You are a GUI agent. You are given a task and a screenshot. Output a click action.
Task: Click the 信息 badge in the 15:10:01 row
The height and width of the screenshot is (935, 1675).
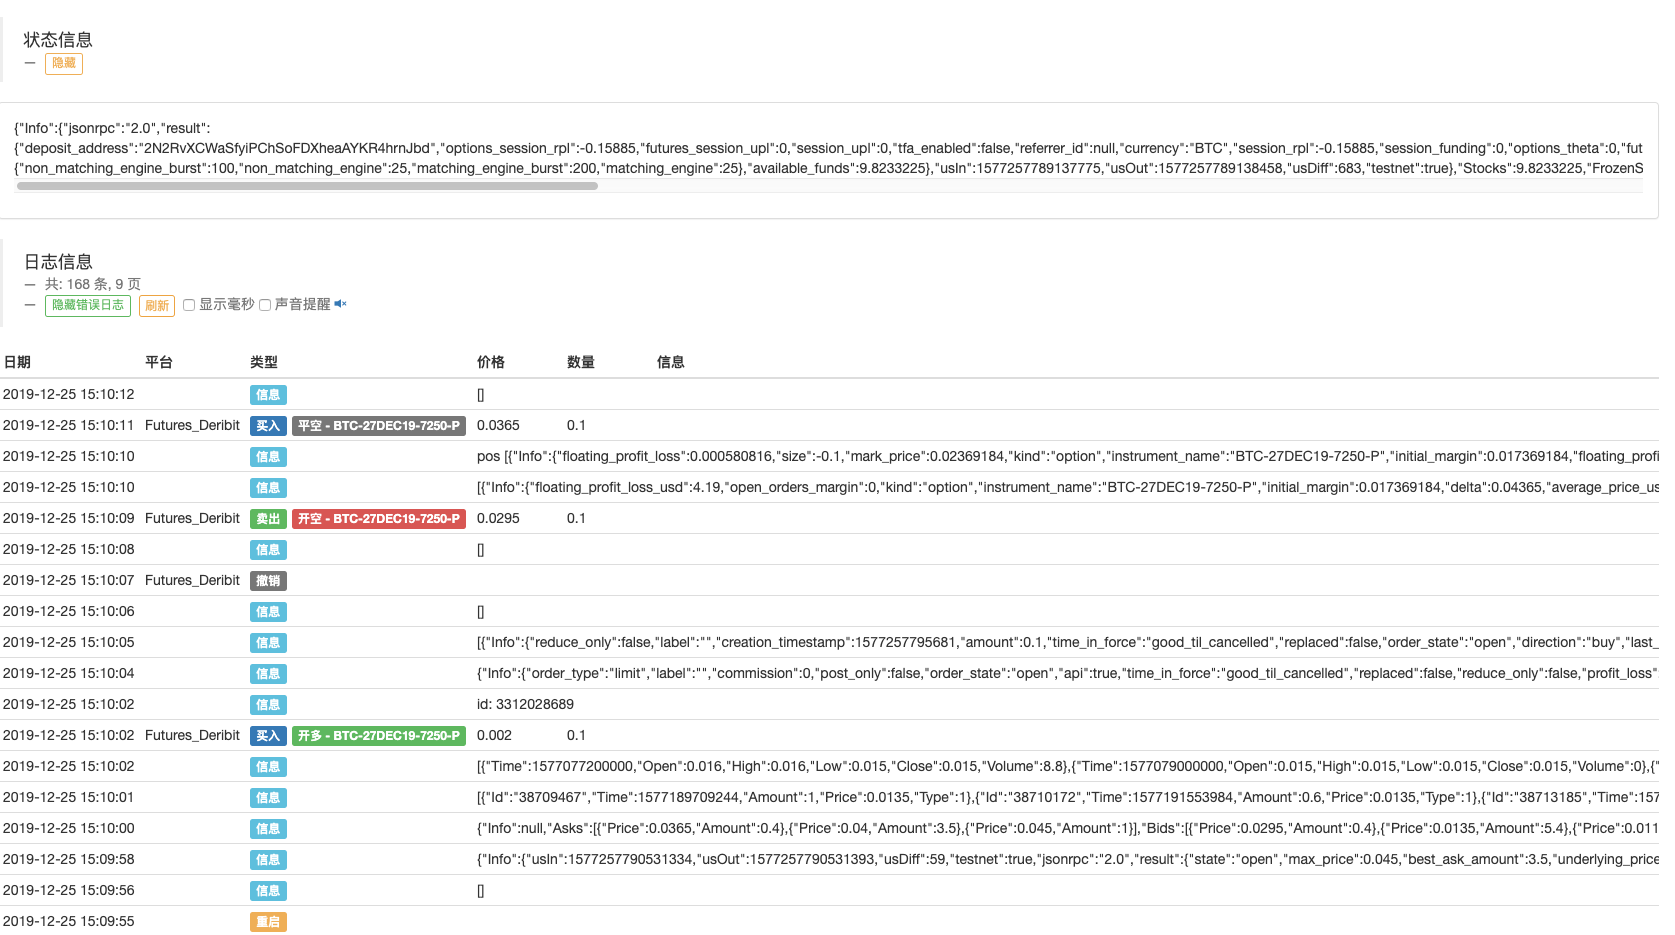268,798
